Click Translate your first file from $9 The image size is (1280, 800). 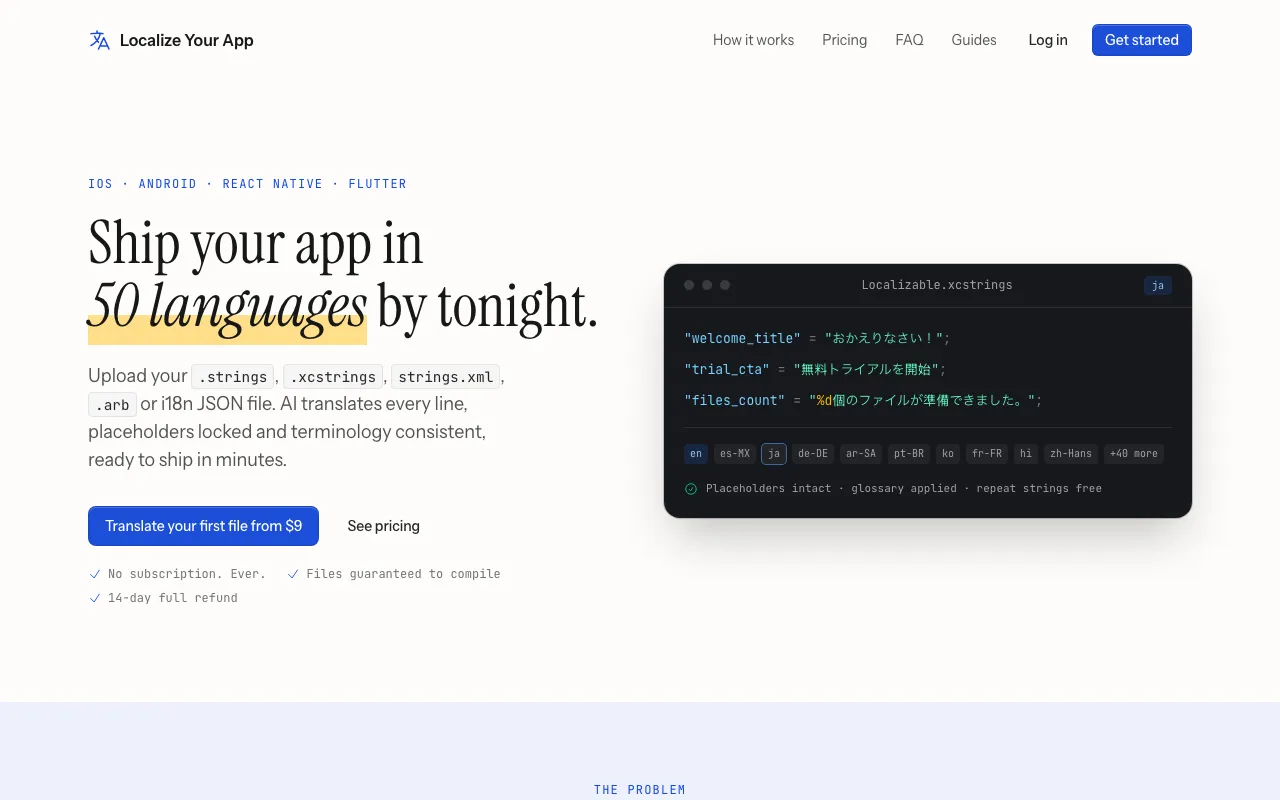coord(203,526)
